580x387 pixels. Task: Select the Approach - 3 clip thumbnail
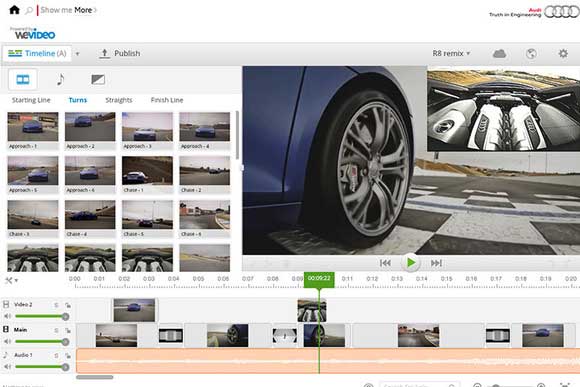click(x=147, y=127)
